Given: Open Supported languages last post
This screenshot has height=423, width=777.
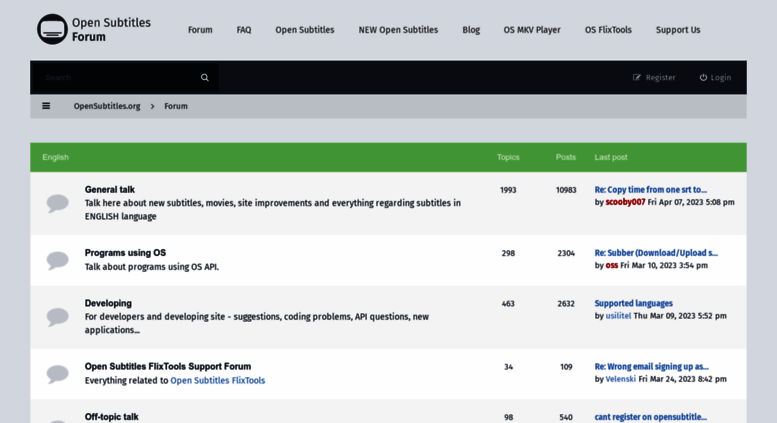Looking at the screenshot, I should tap(634, 303).
